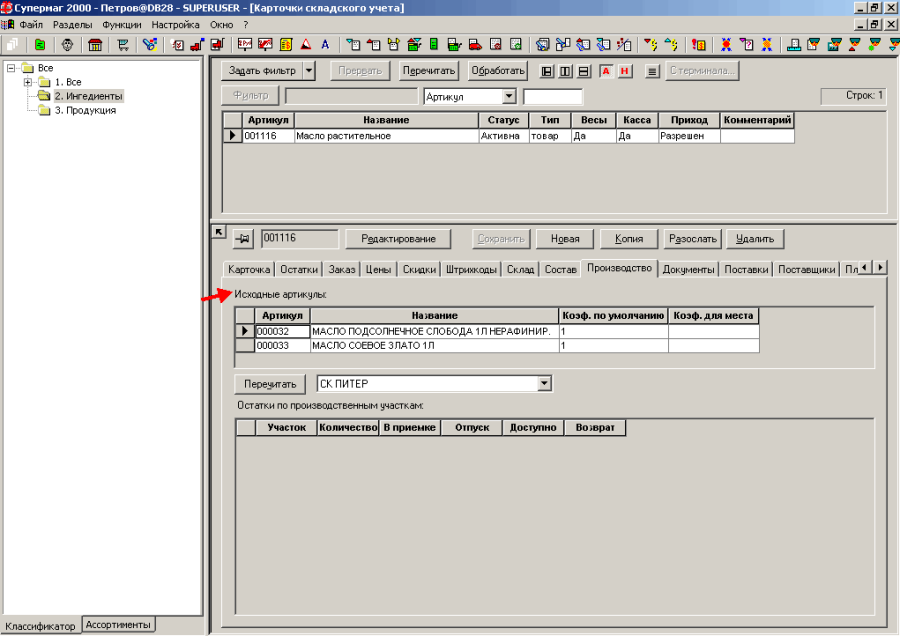This screenshot has width=900, height=636.
Task: Switch to the Состав tab
Action: click(560, 269)
